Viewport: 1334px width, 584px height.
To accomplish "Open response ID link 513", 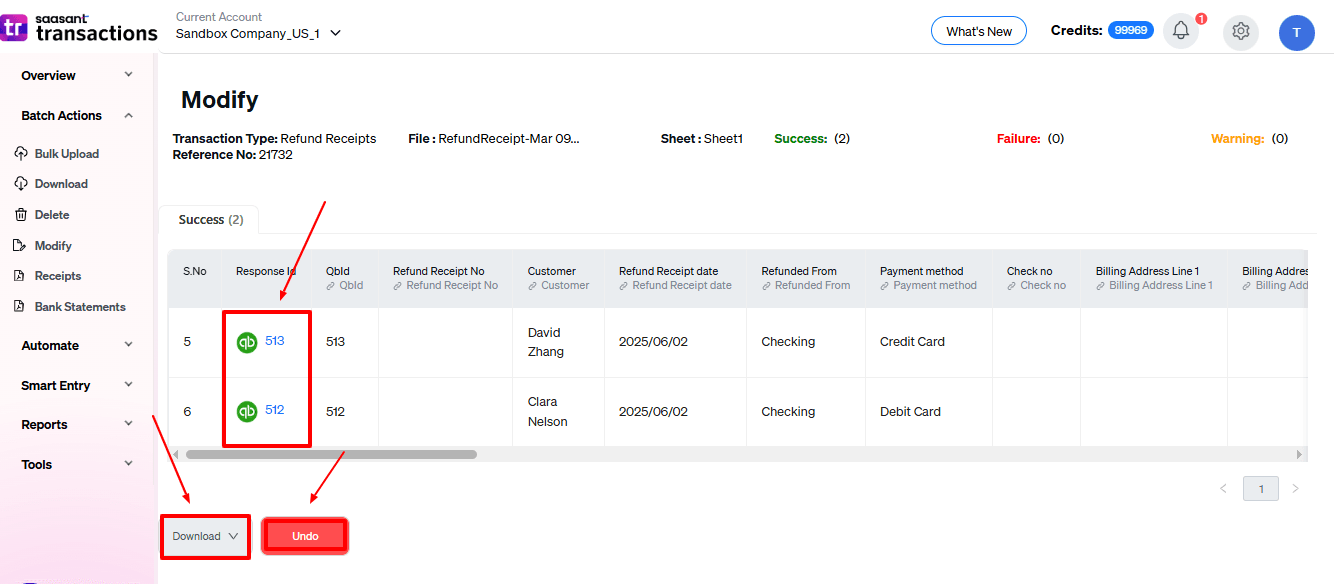I will [275, 341].
